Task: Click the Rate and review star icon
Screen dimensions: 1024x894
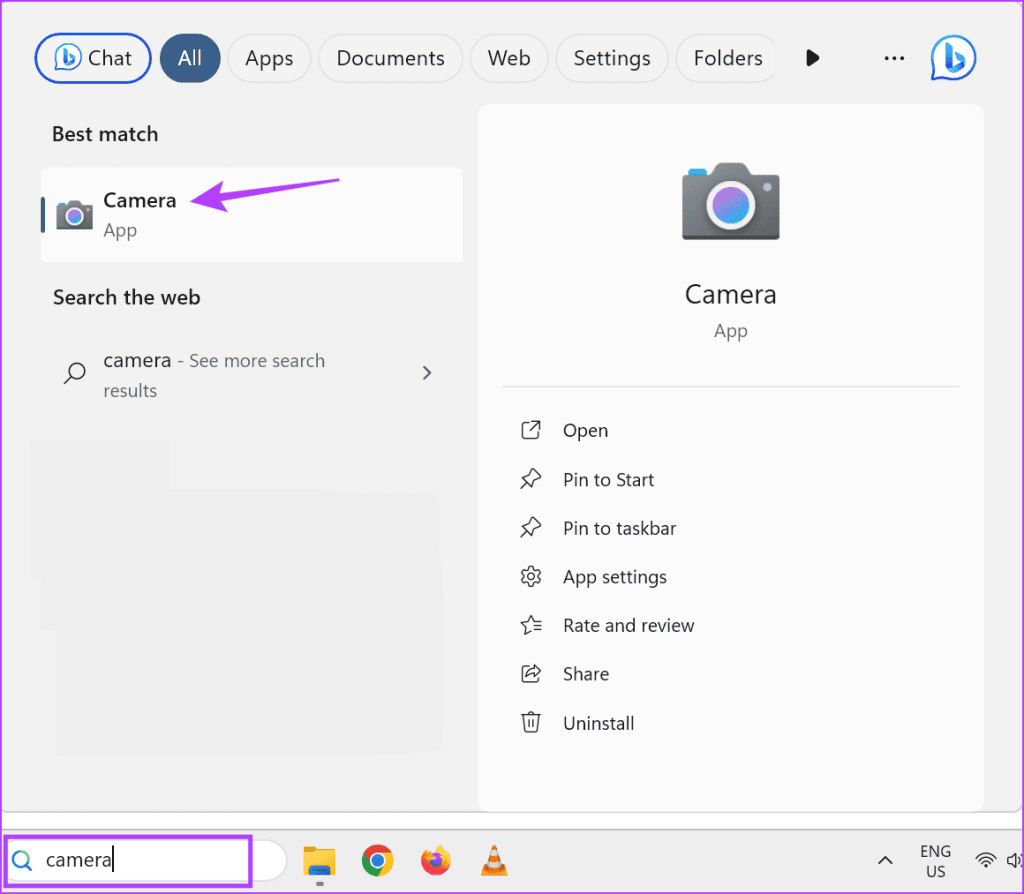Action: 531,624
